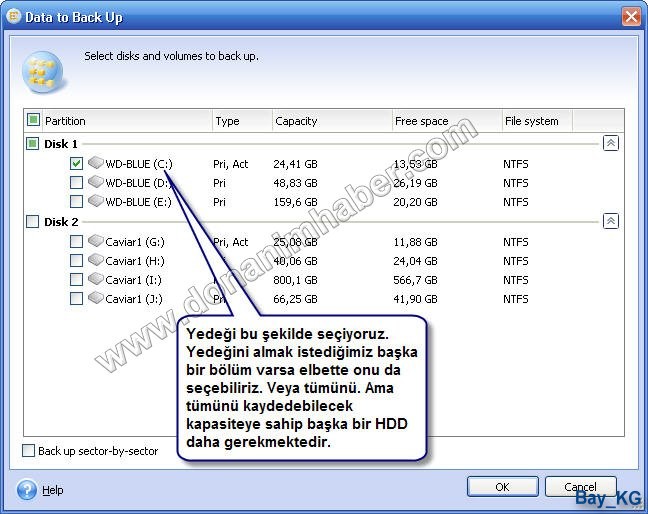Toggle the select-all checkbox in Partition header

click(33, 120)
